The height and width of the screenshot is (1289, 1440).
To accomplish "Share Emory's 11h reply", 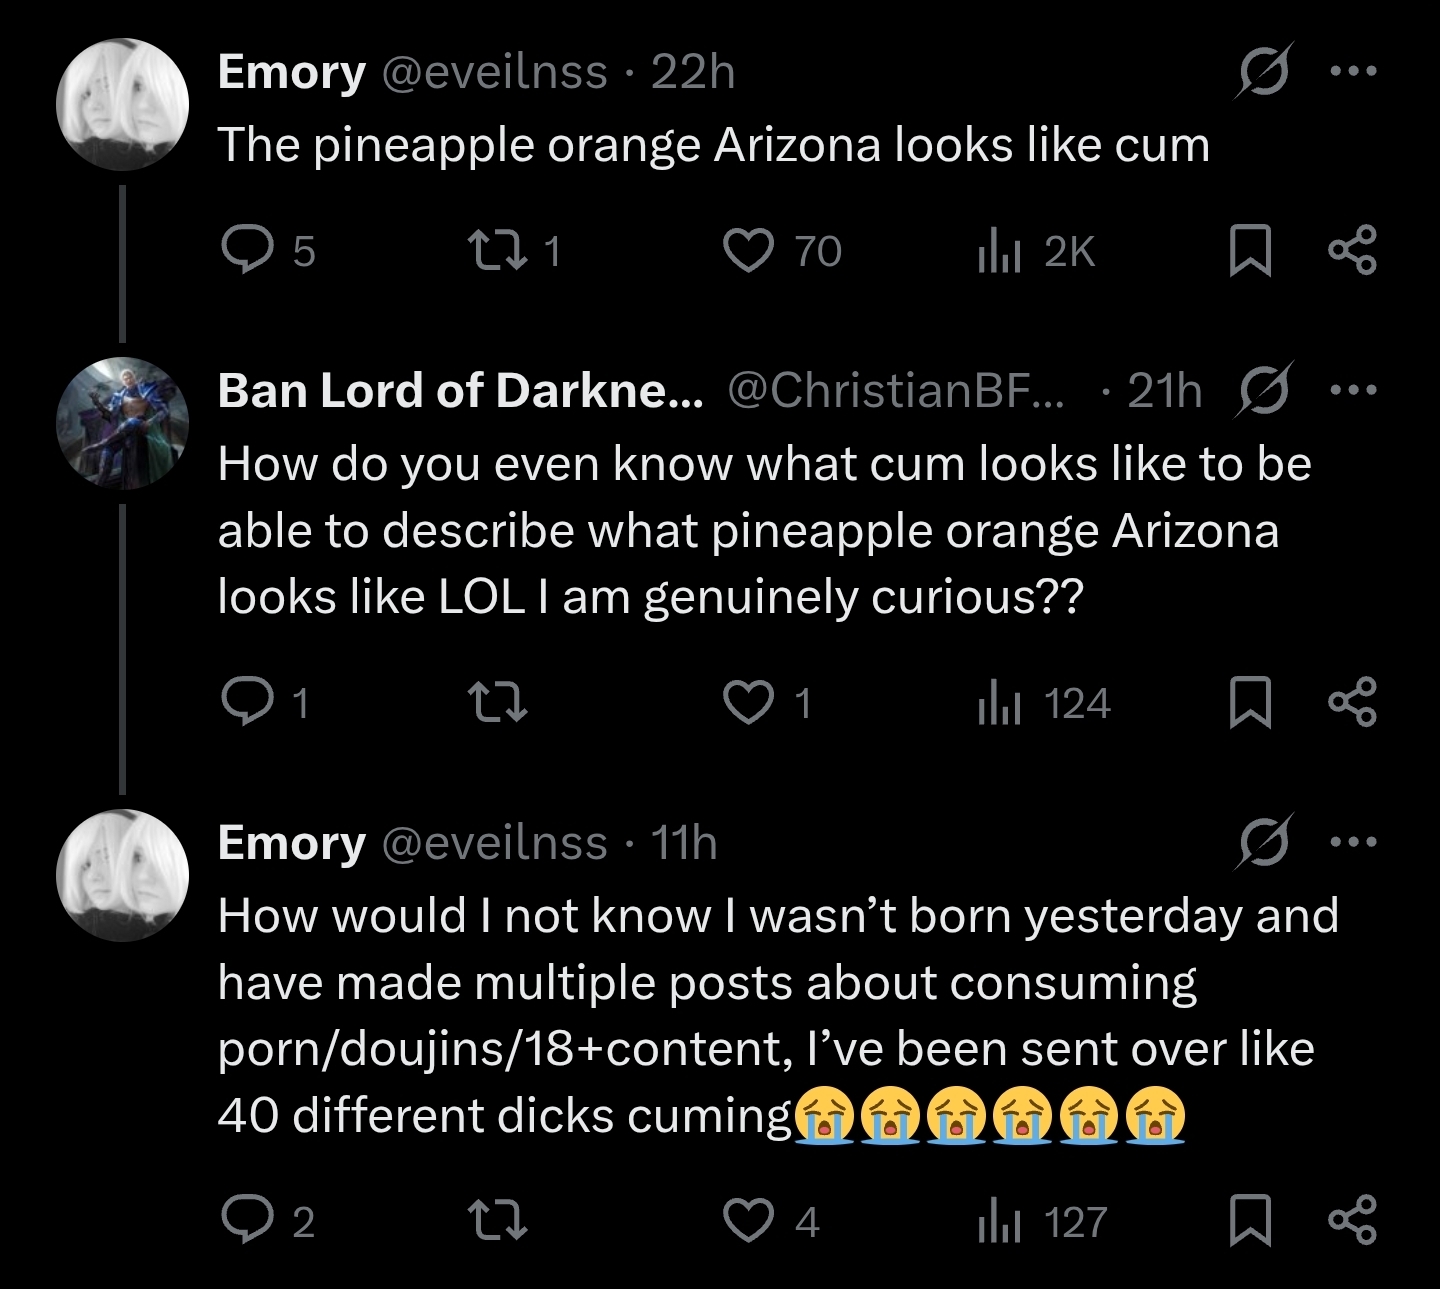I will 1352,1221.
